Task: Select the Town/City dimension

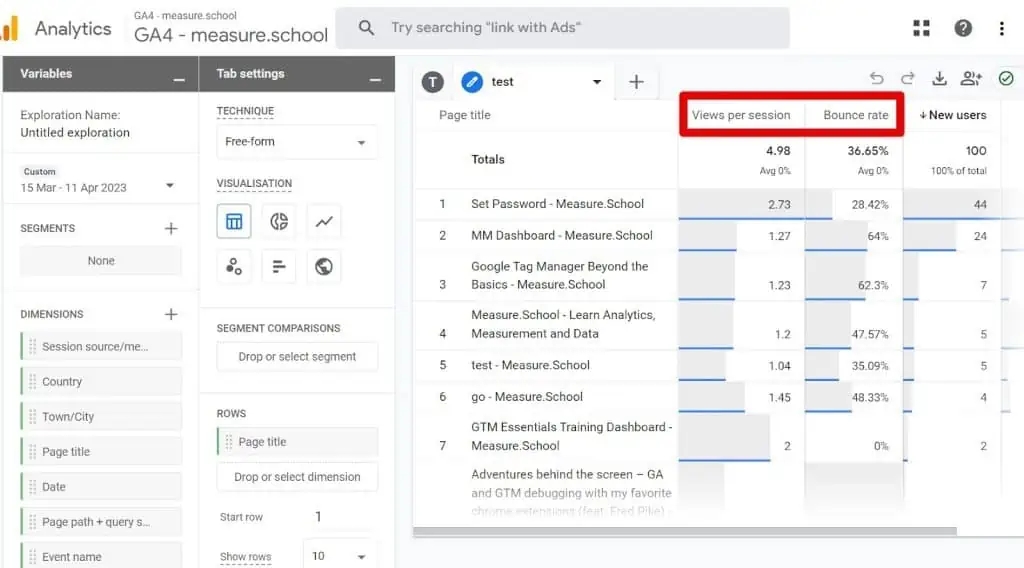Action: pos(101,417)
